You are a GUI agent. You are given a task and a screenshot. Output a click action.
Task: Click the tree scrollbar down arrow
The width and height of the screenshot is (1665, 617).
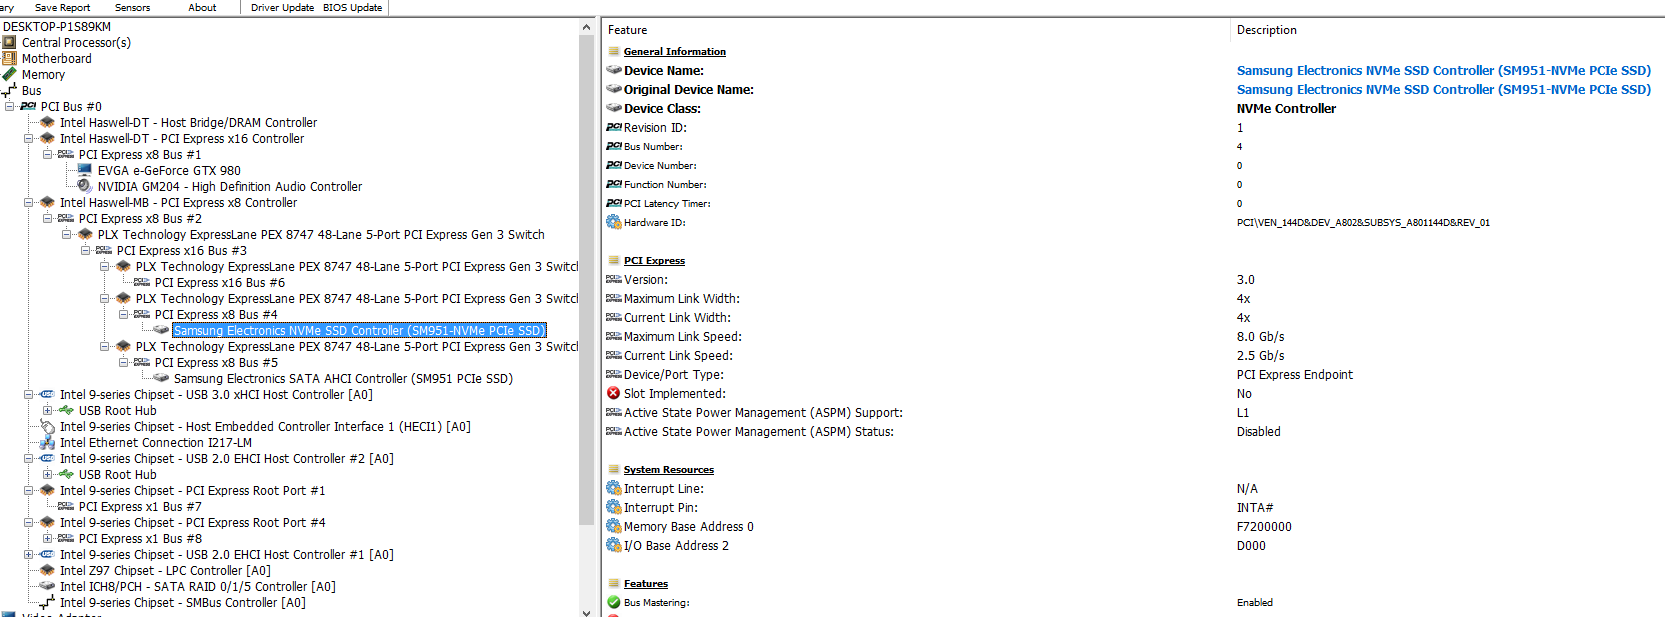(x=587, y=611)
